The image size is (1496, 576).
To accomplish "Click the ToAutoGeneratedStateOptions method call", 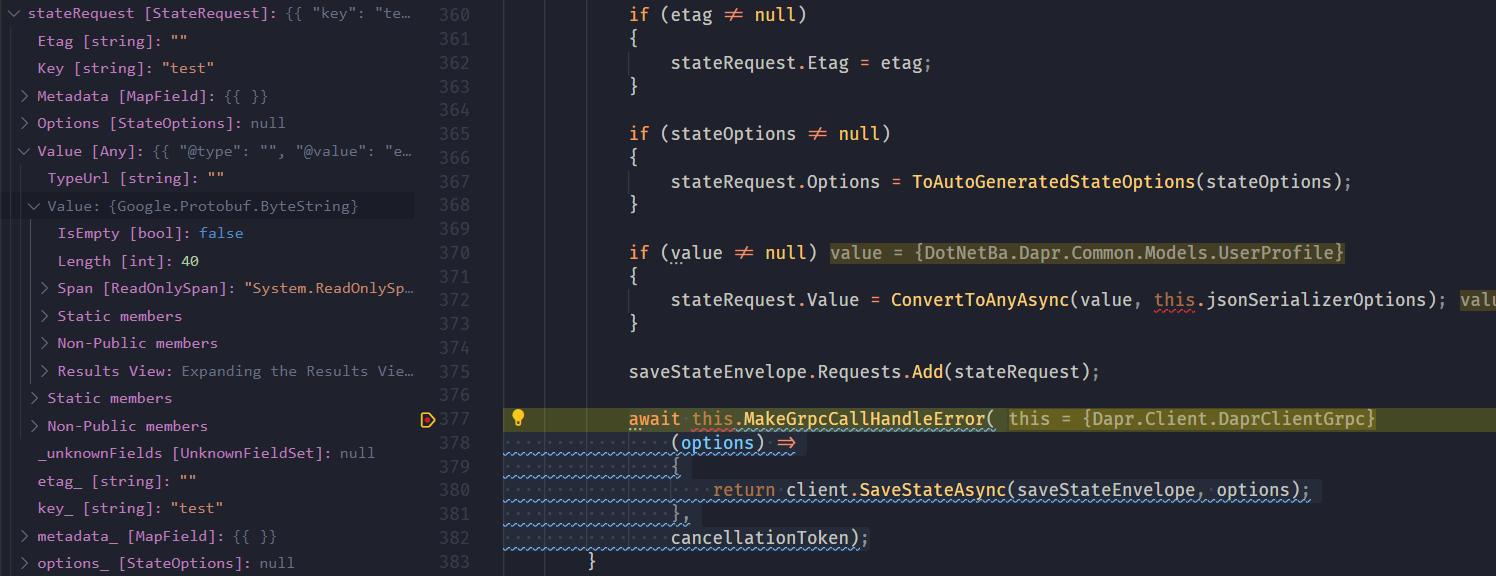I will (x=1054, y=182).
